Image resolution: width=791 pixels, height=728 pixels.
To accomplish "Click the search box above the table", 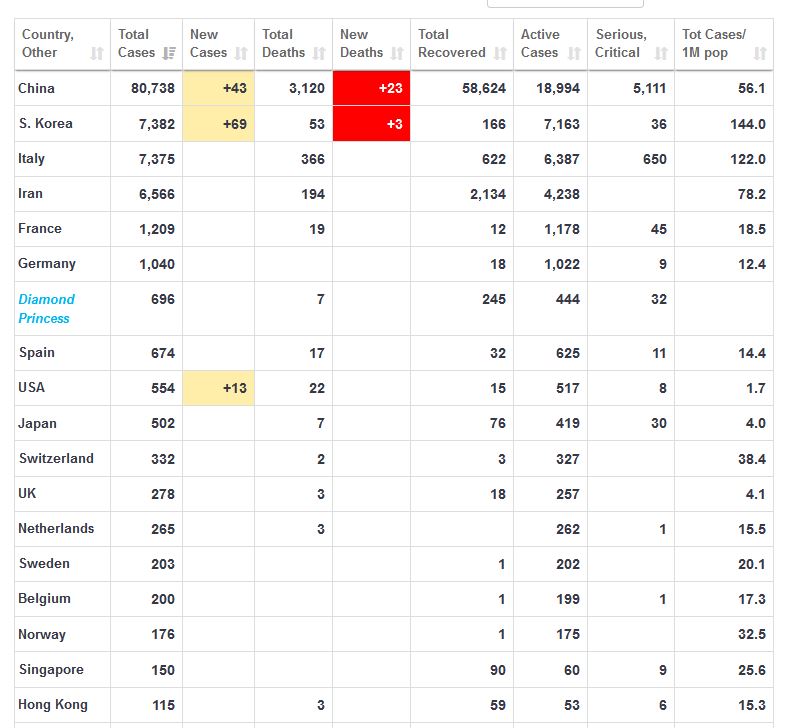I will (x=565, y=3).
